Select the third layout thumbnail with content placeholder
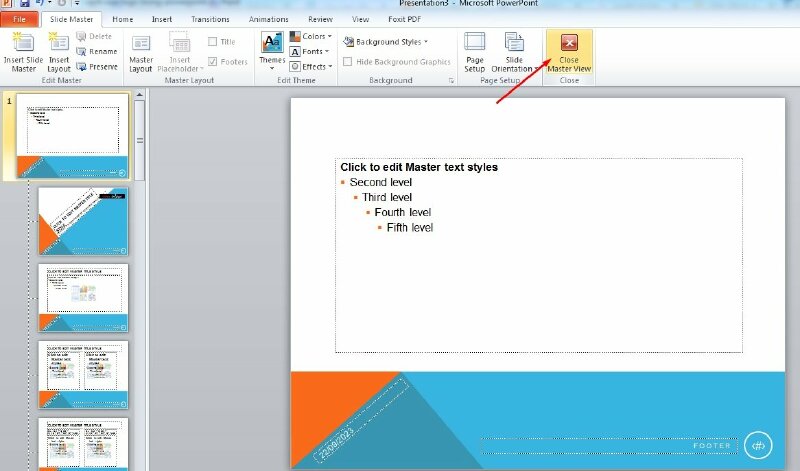The height and width of the screenshot is (471, 800). pos(83,298)
